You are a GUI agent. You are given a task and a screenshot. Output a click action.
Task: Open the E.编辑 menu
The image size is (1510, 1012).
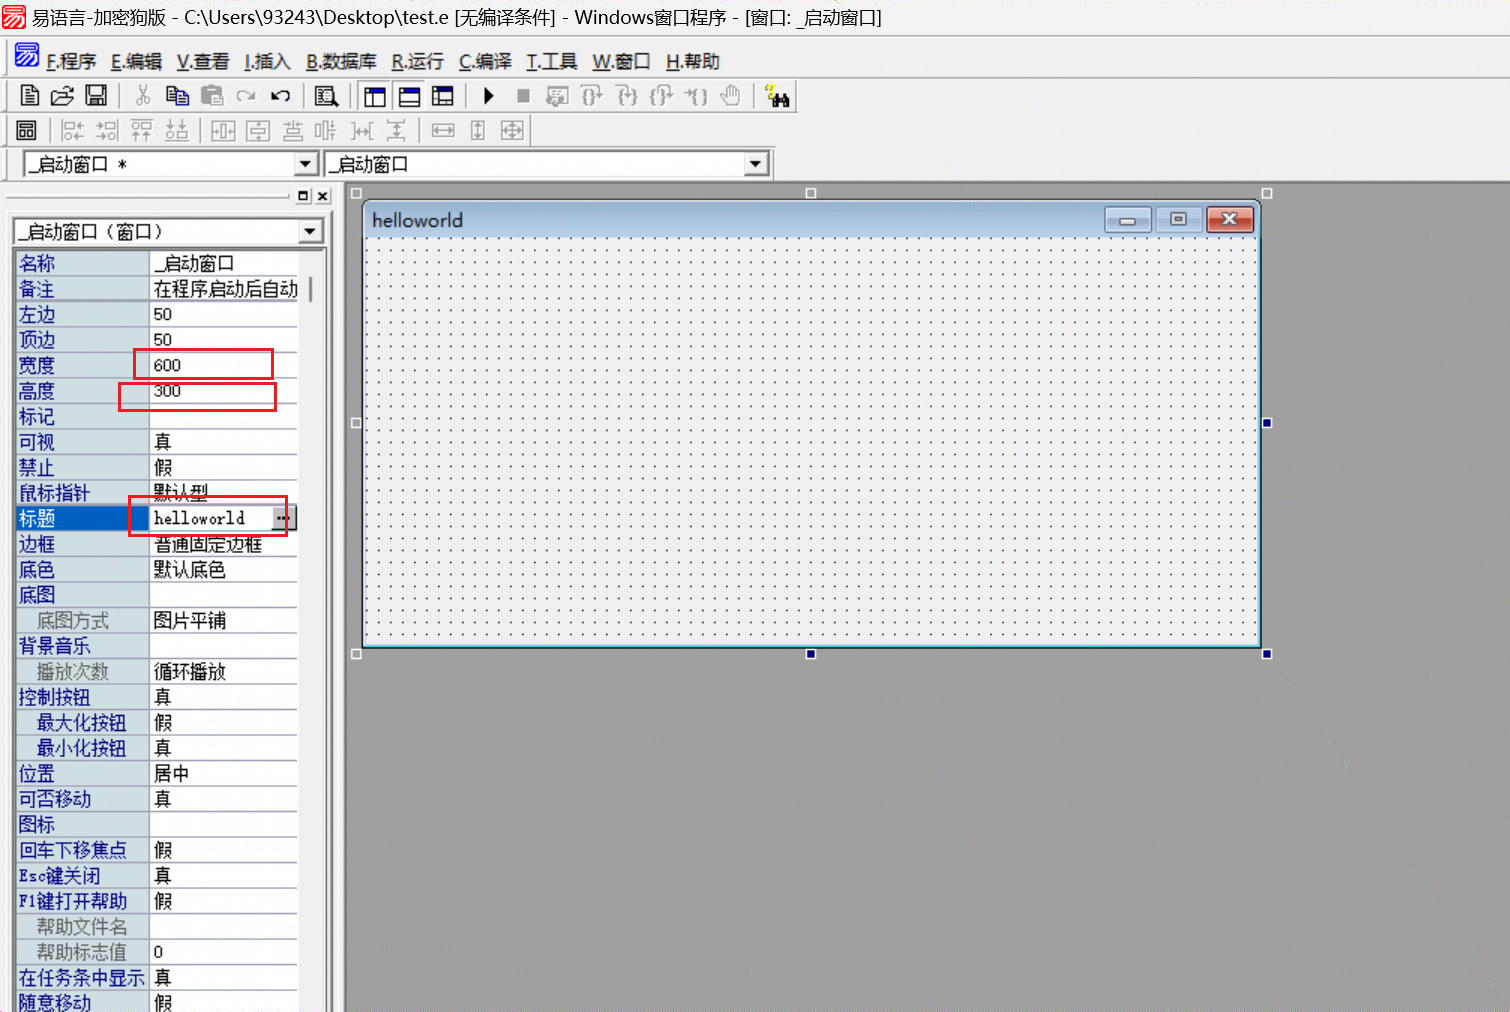(x=136, y=62)
